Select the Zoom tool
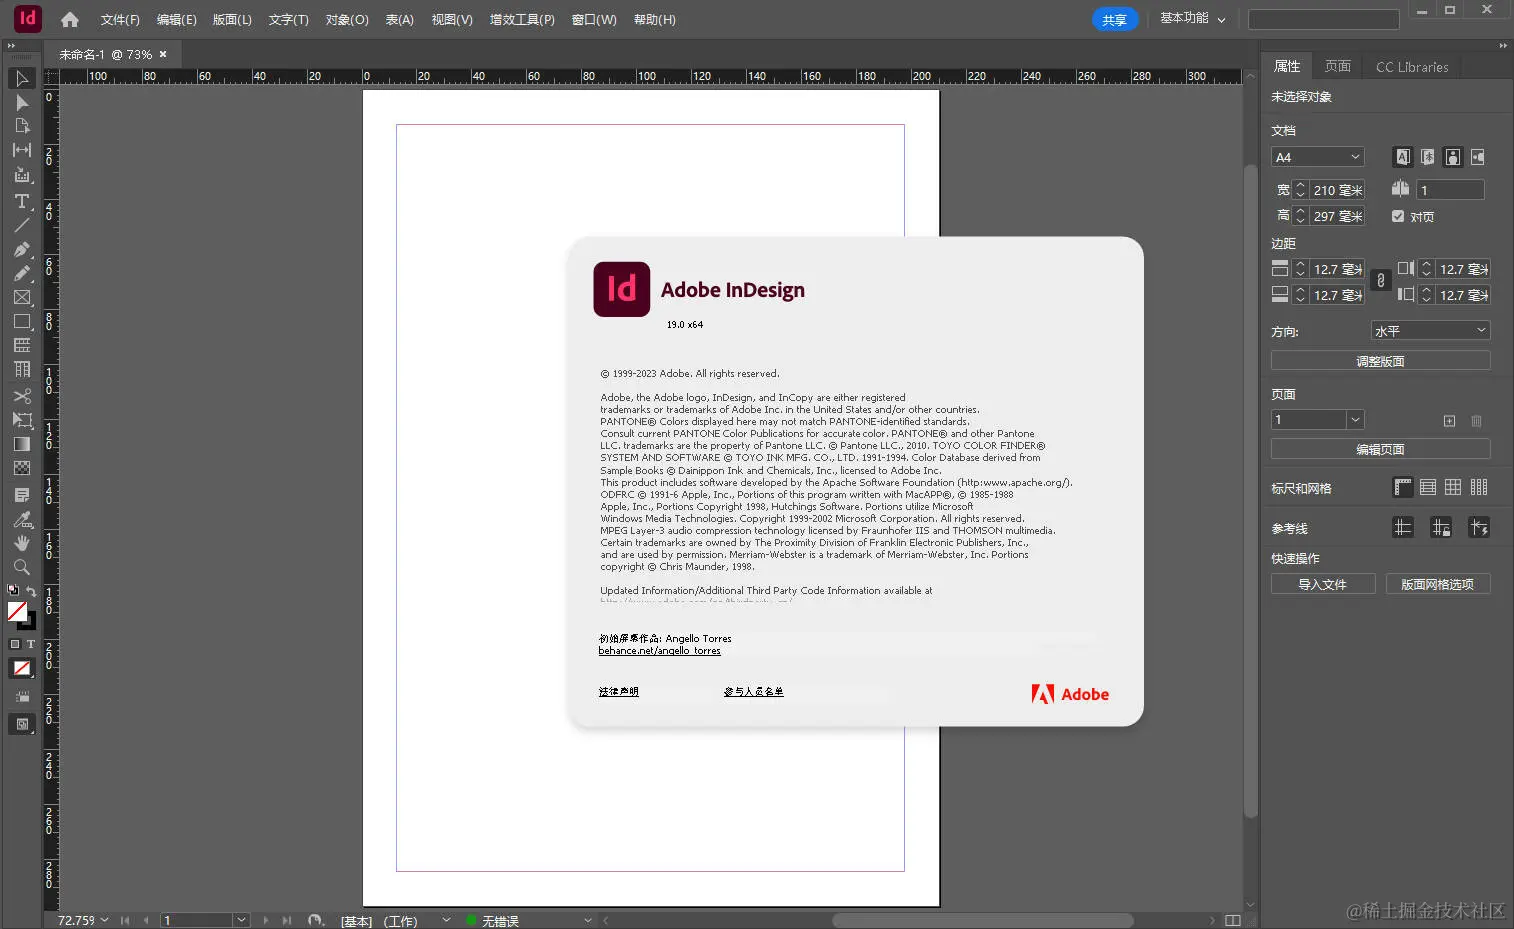This screenshot has height=929, width=1514. click(22, 567)
